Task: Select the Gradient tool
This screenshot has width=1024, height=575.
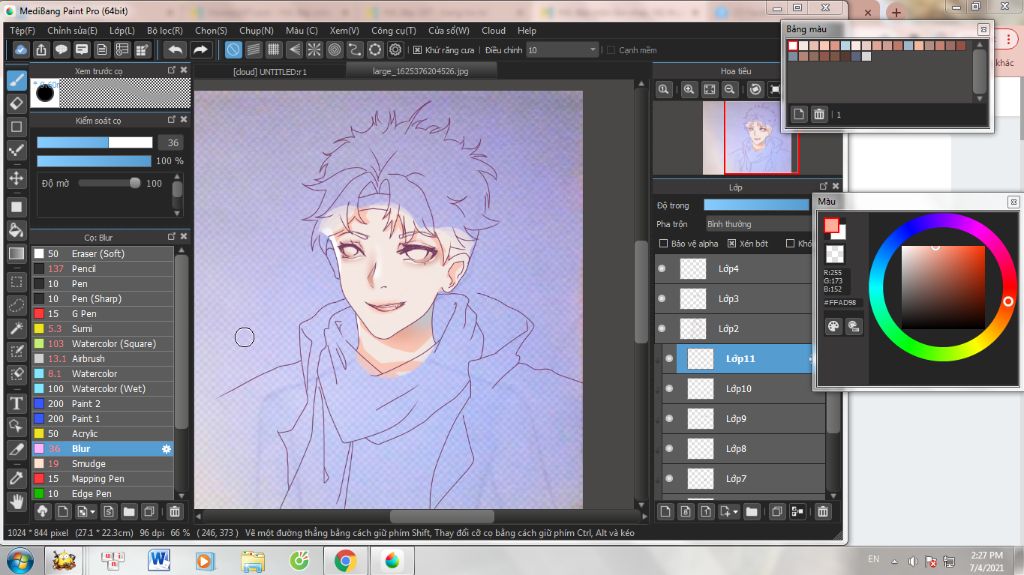Action: pos(16,254)
